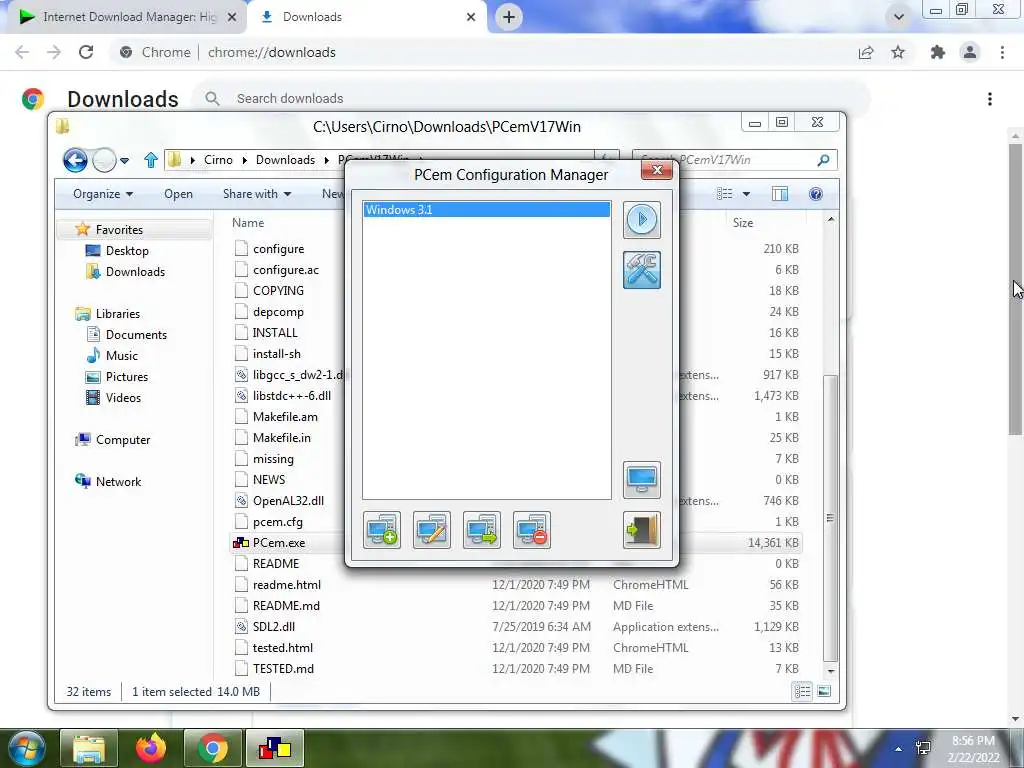
Task: Open Windows Start menu
Action: [27, 748]
